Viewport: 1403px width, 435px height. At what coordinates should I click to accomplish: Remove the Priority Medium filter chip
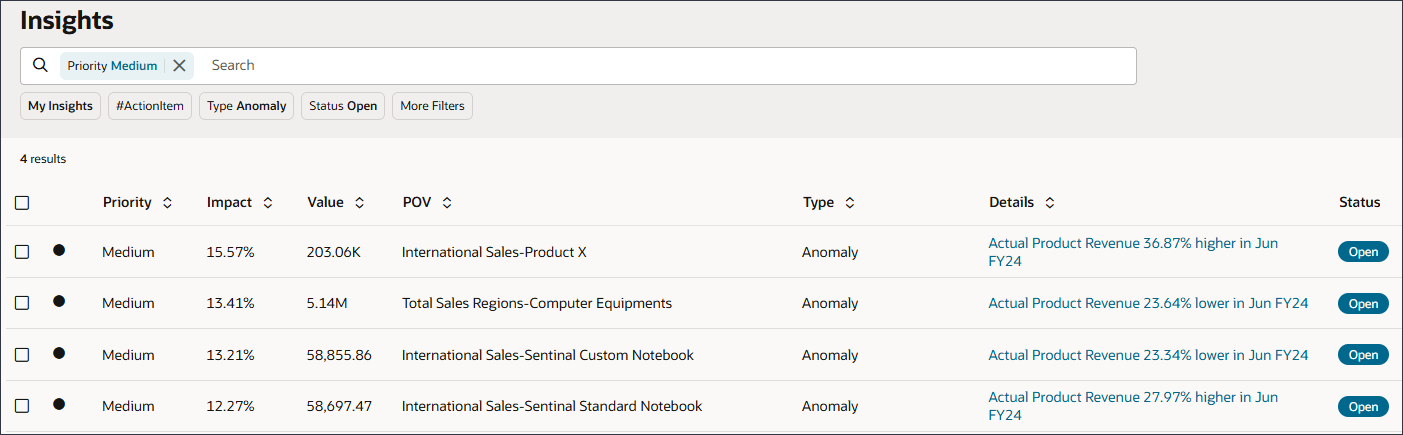click(x=179, y=65)
